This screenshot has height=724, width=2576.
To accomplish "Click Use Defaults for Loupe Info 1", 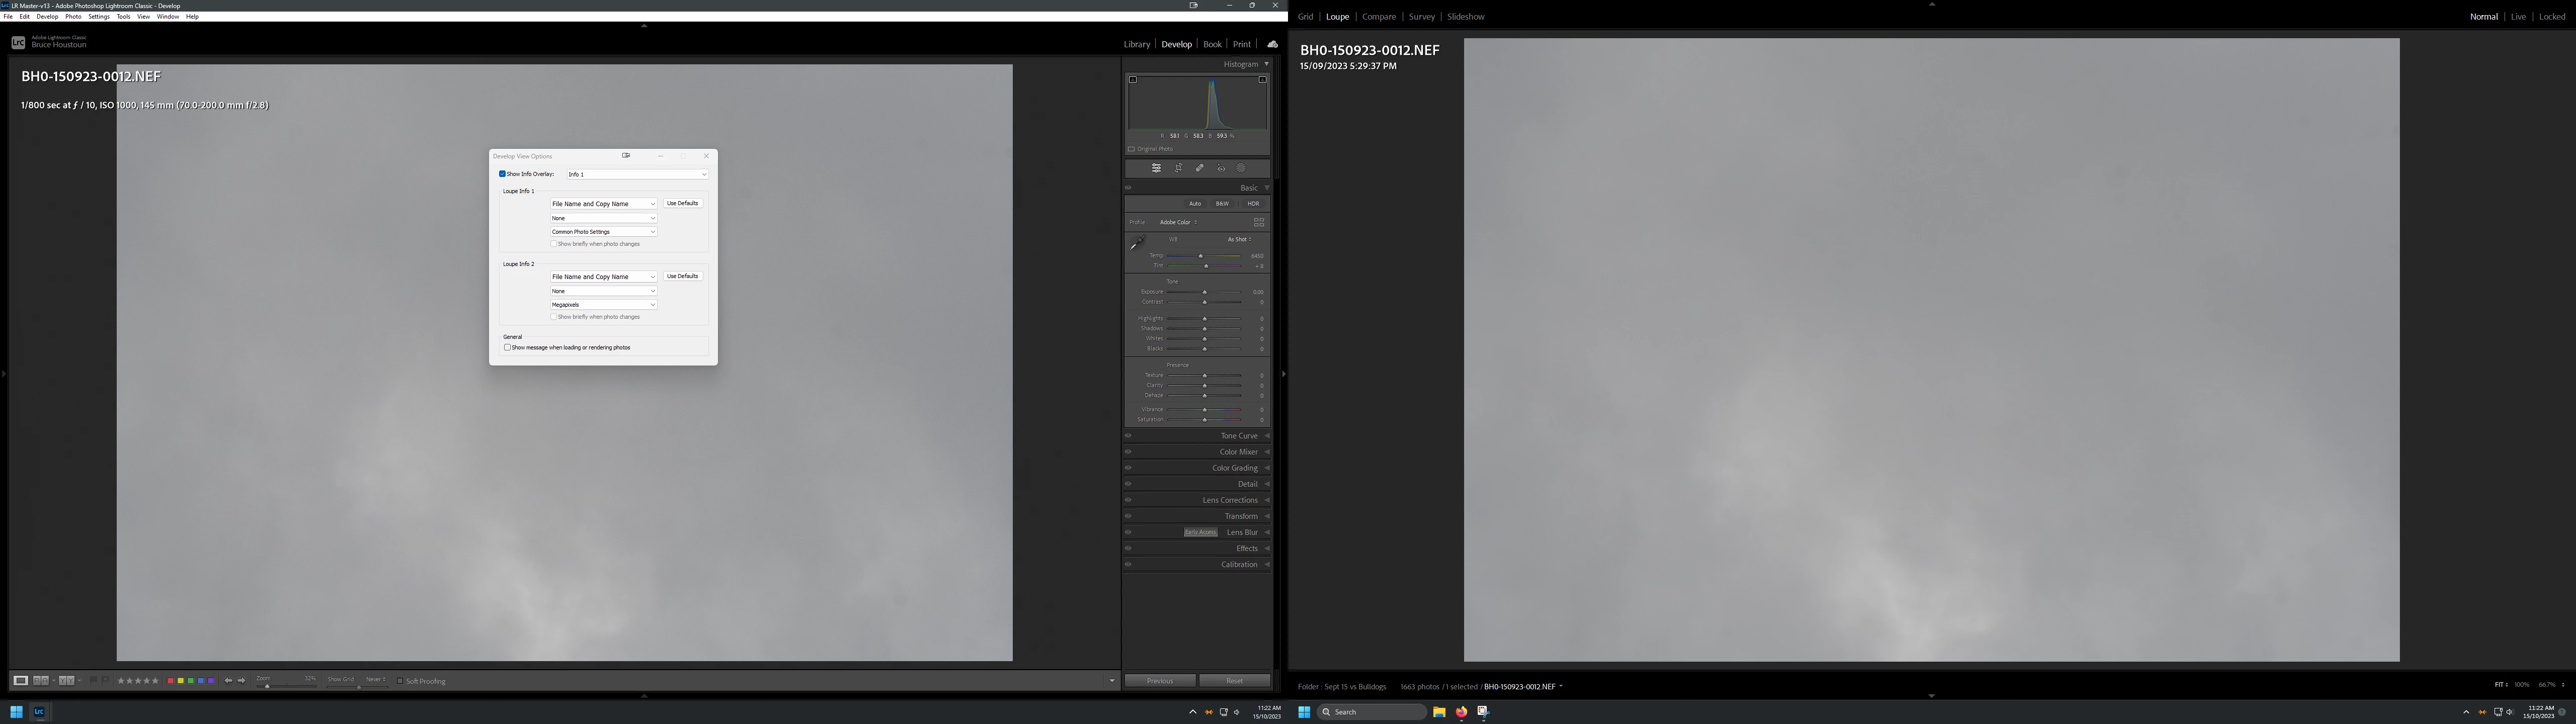I will point(682,203).
